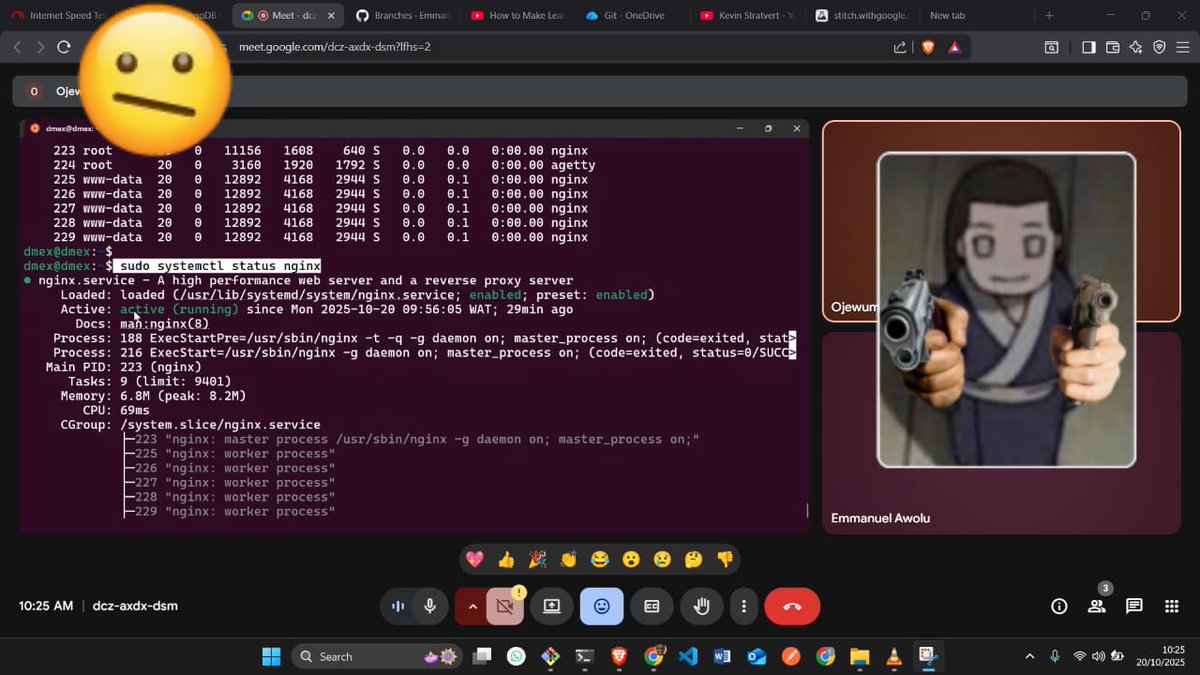The height and width of the screenshot is (675, 1200).
Task: Send the surprised face reaction
Action: 631,559
